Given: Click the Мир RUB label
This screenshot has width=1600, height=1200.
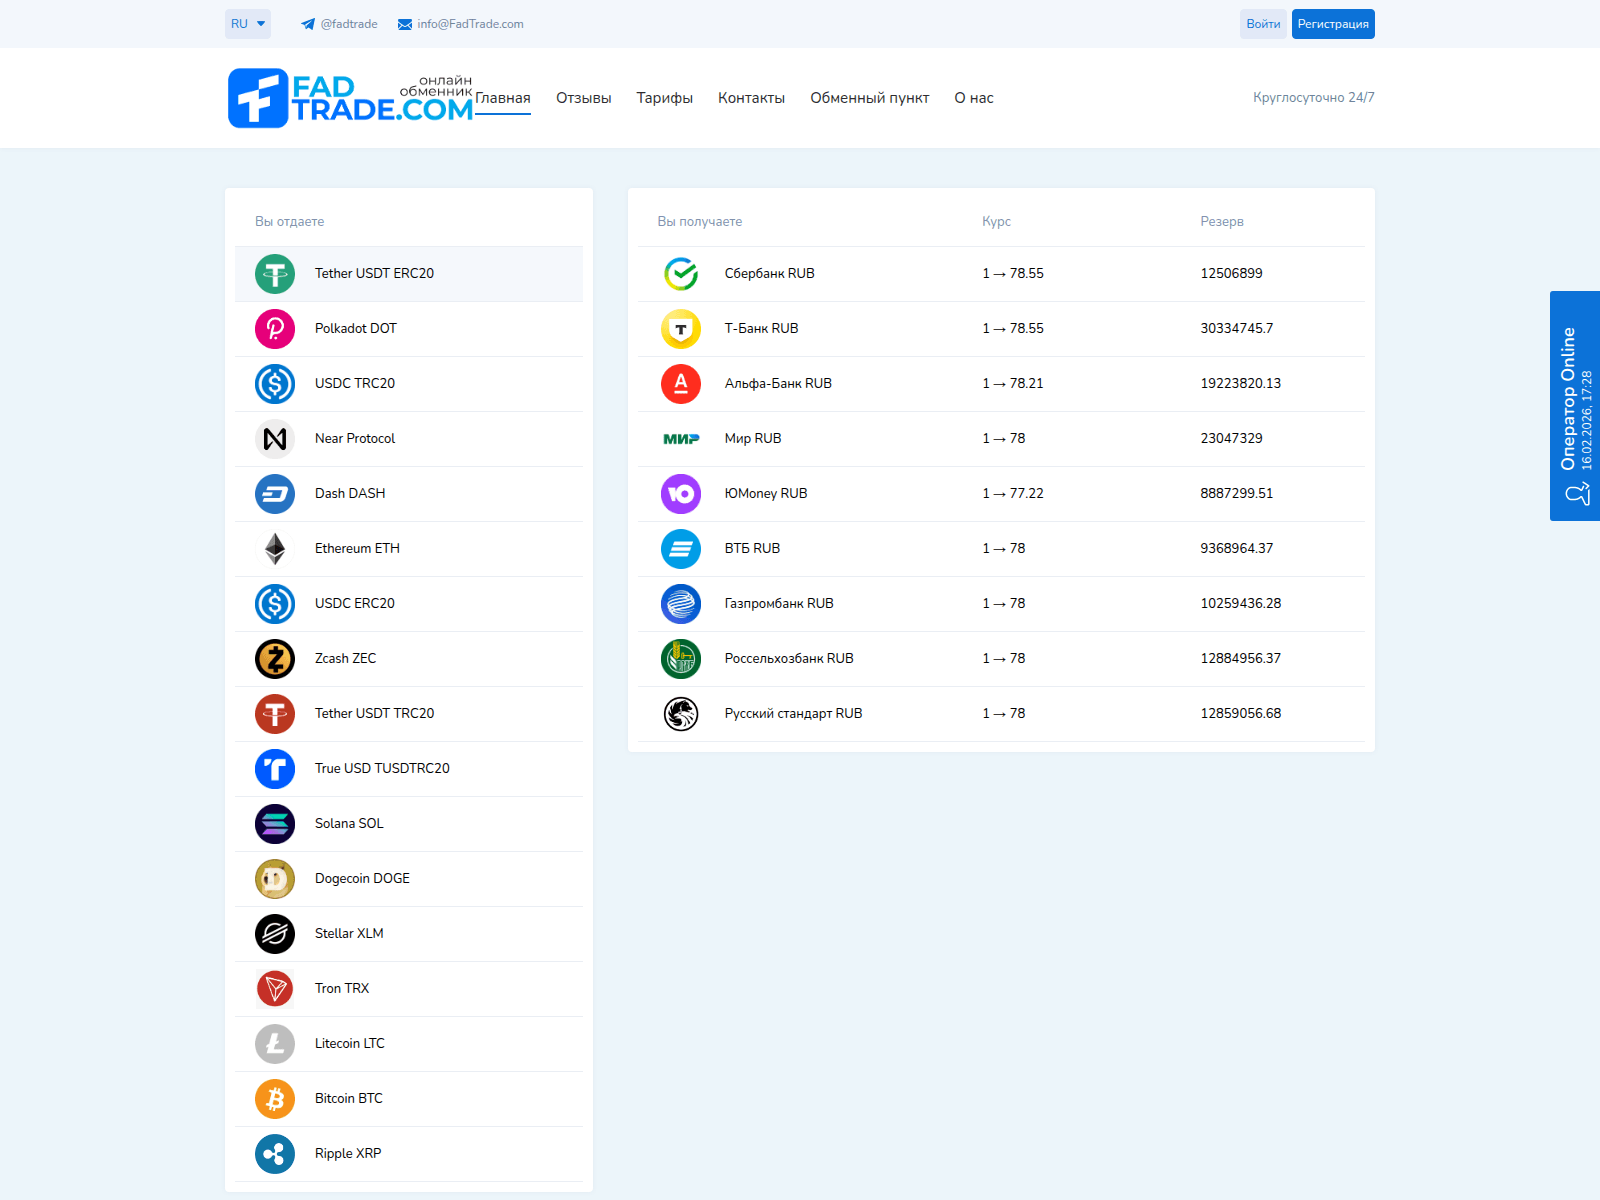Looking at the screenshot, I should pos(753,439).
